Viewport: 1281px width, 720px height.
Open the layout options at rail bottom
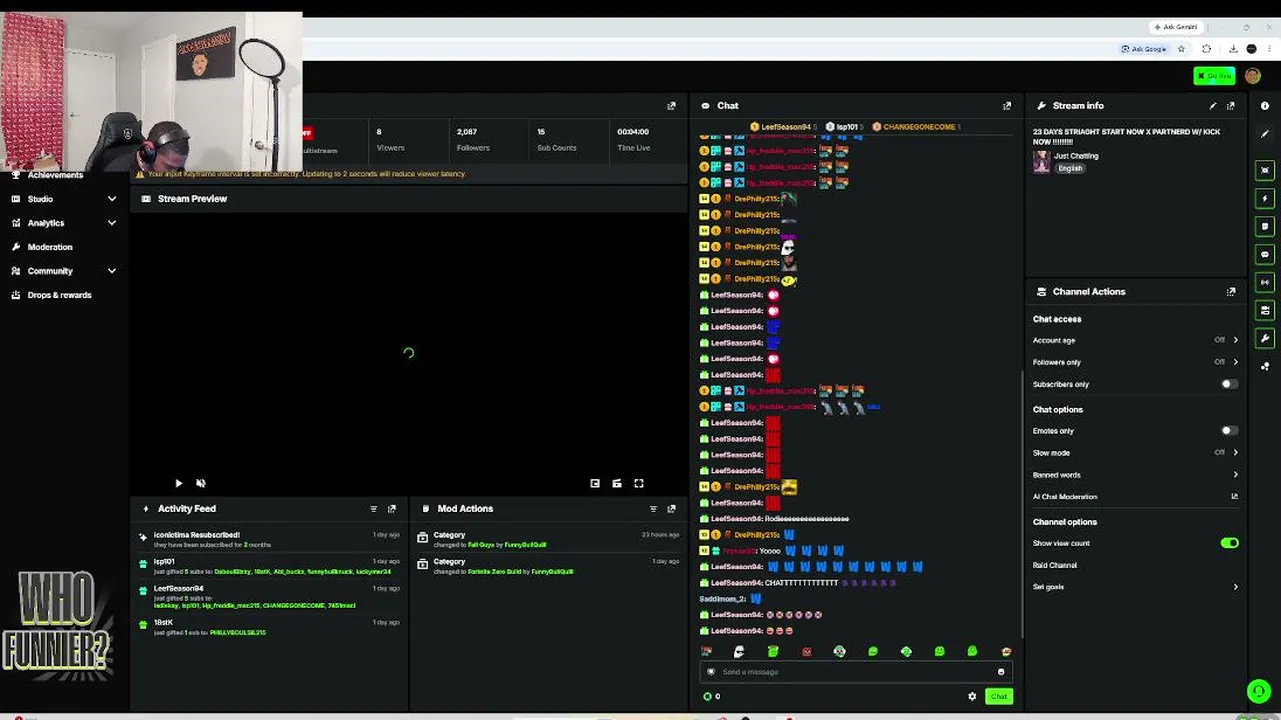(1265, 367)
